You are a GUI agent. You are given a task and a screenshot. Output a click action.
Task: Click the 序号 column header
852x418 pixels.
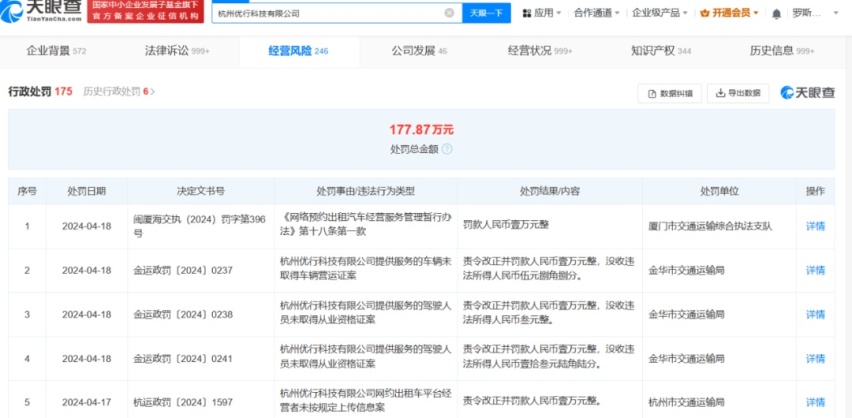27,191
